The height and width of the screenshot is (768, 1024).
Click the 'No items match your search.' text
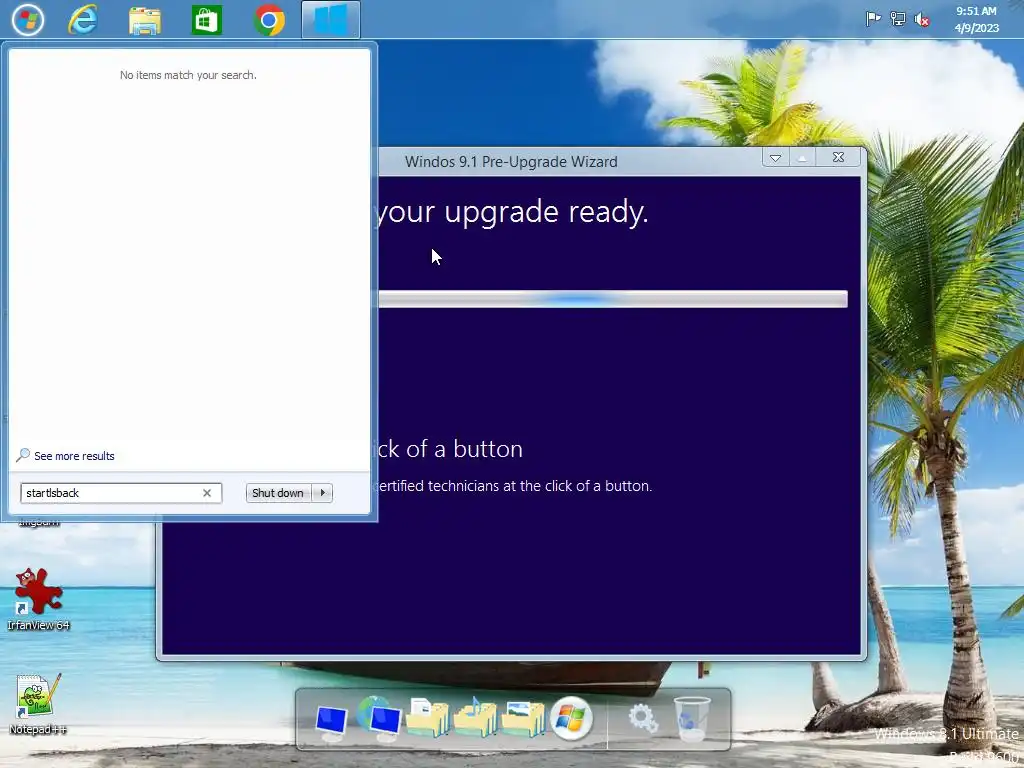188,75
